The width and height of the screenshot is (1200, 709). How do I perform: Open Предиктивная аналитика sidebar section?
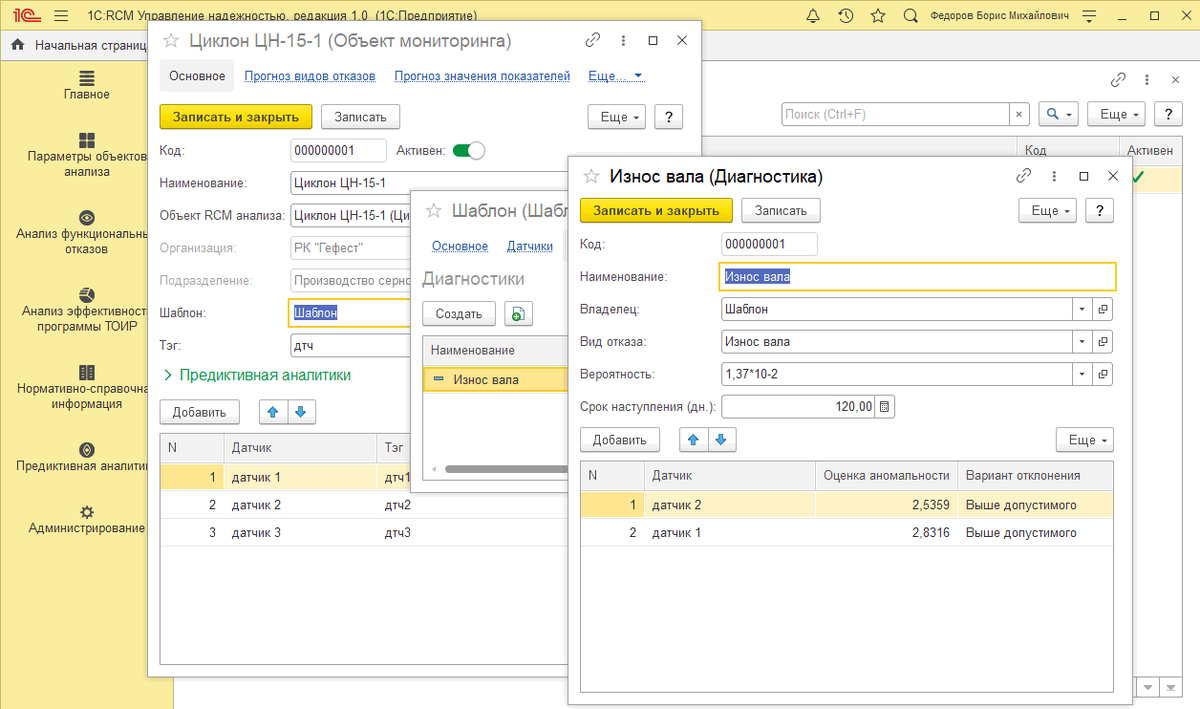tap(87, 458)
